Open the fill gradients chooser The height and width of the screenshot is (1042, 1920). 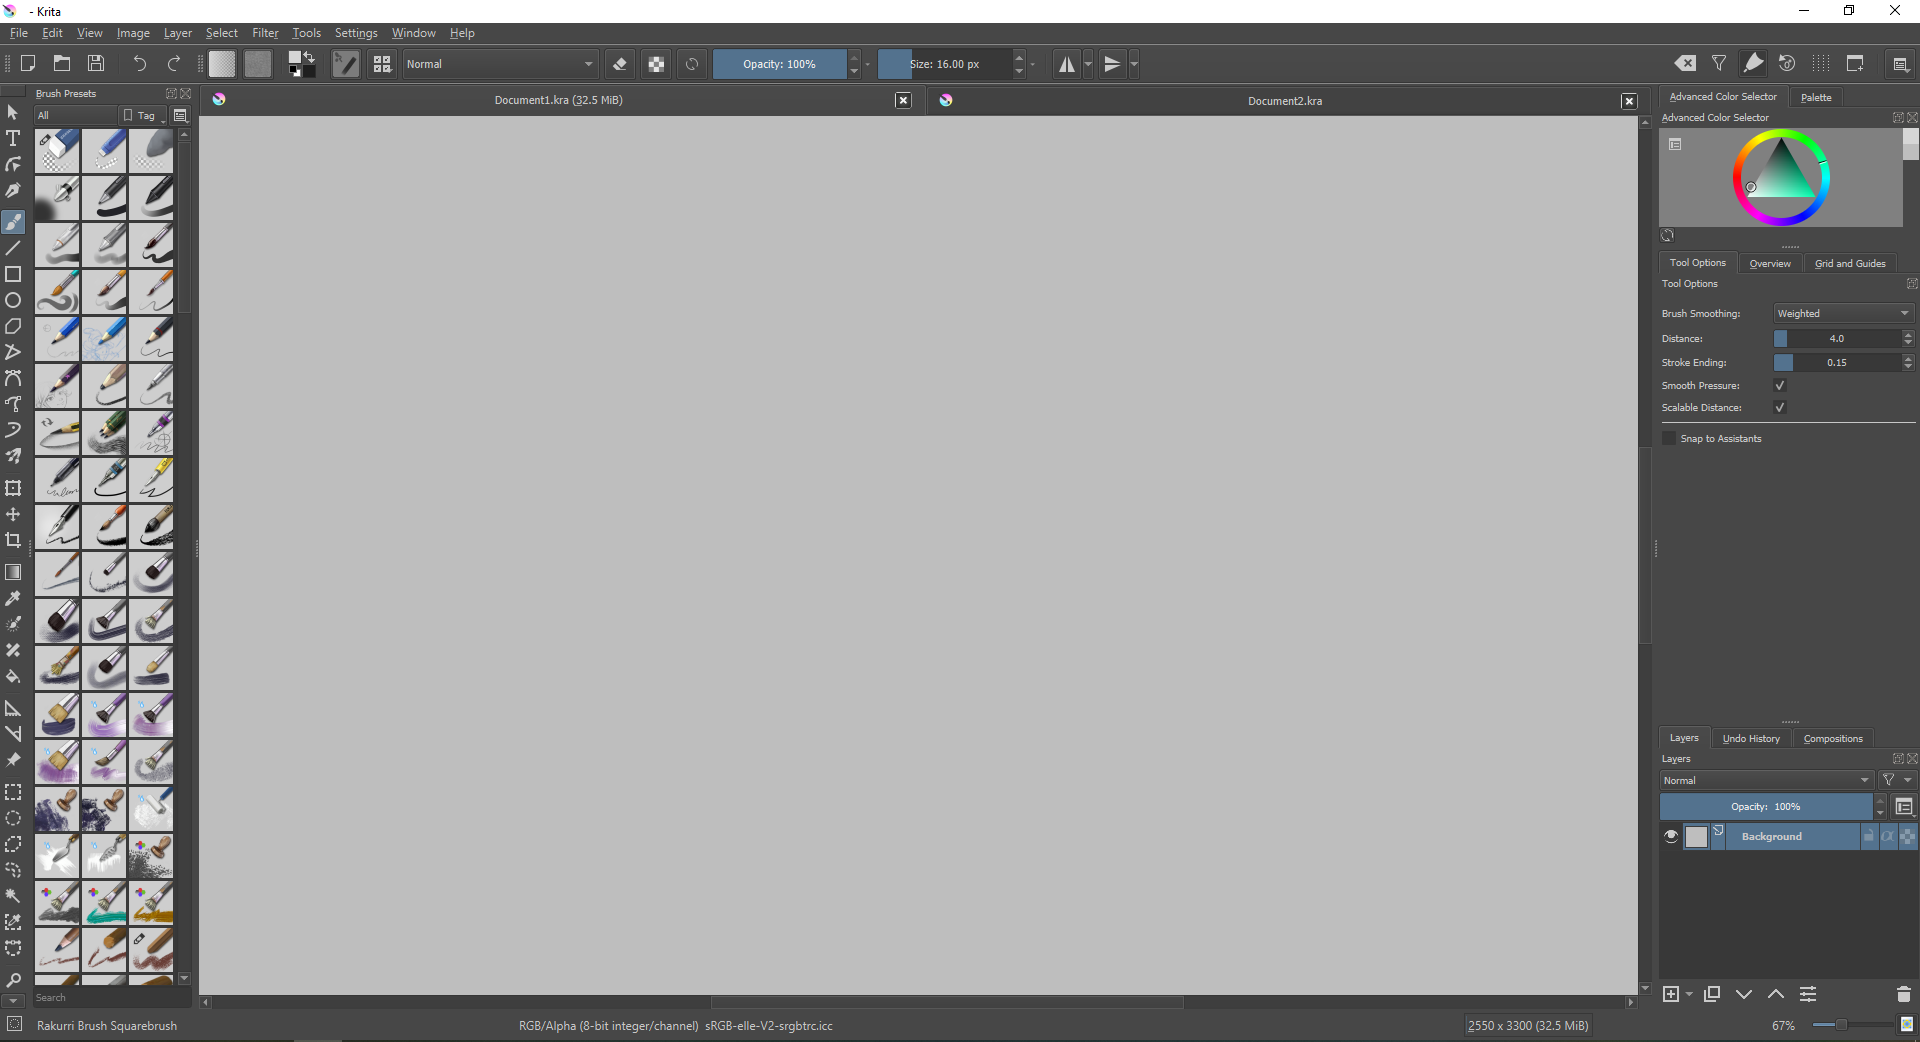[222, 64]
